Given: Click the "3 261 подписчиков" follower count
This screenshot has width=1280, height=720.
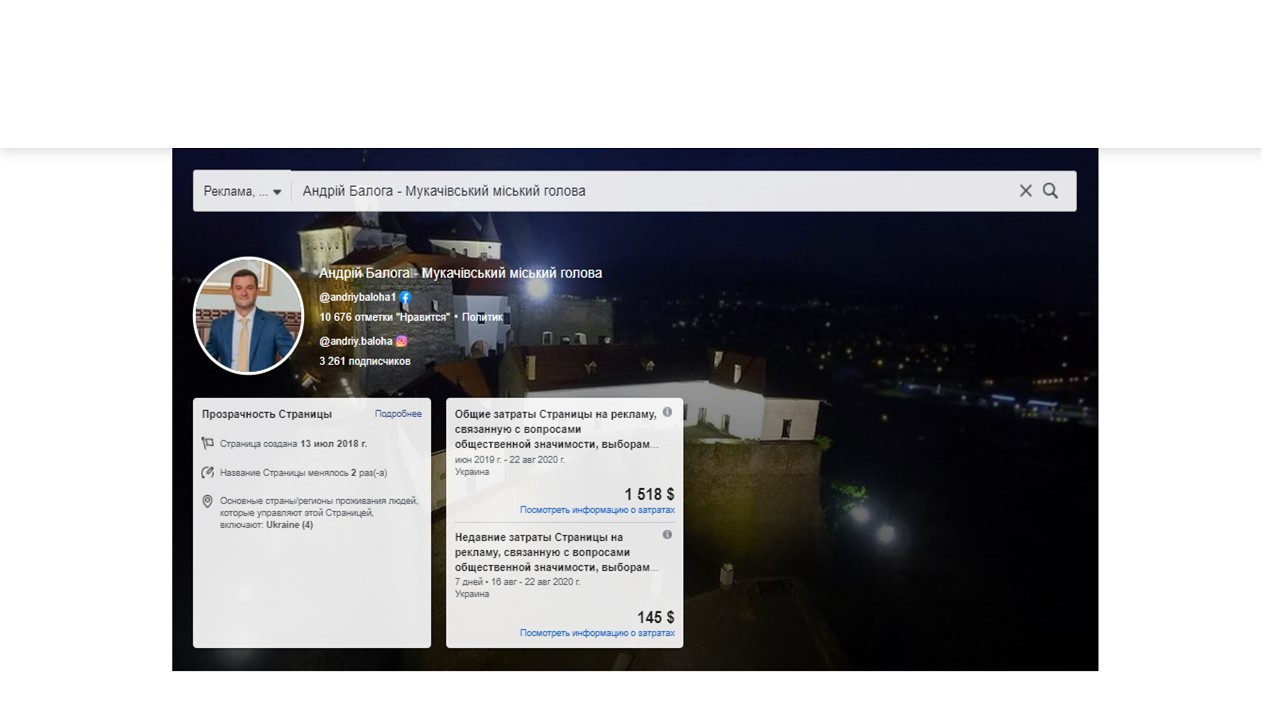Looking at the screenshot, I should (365, 361).
